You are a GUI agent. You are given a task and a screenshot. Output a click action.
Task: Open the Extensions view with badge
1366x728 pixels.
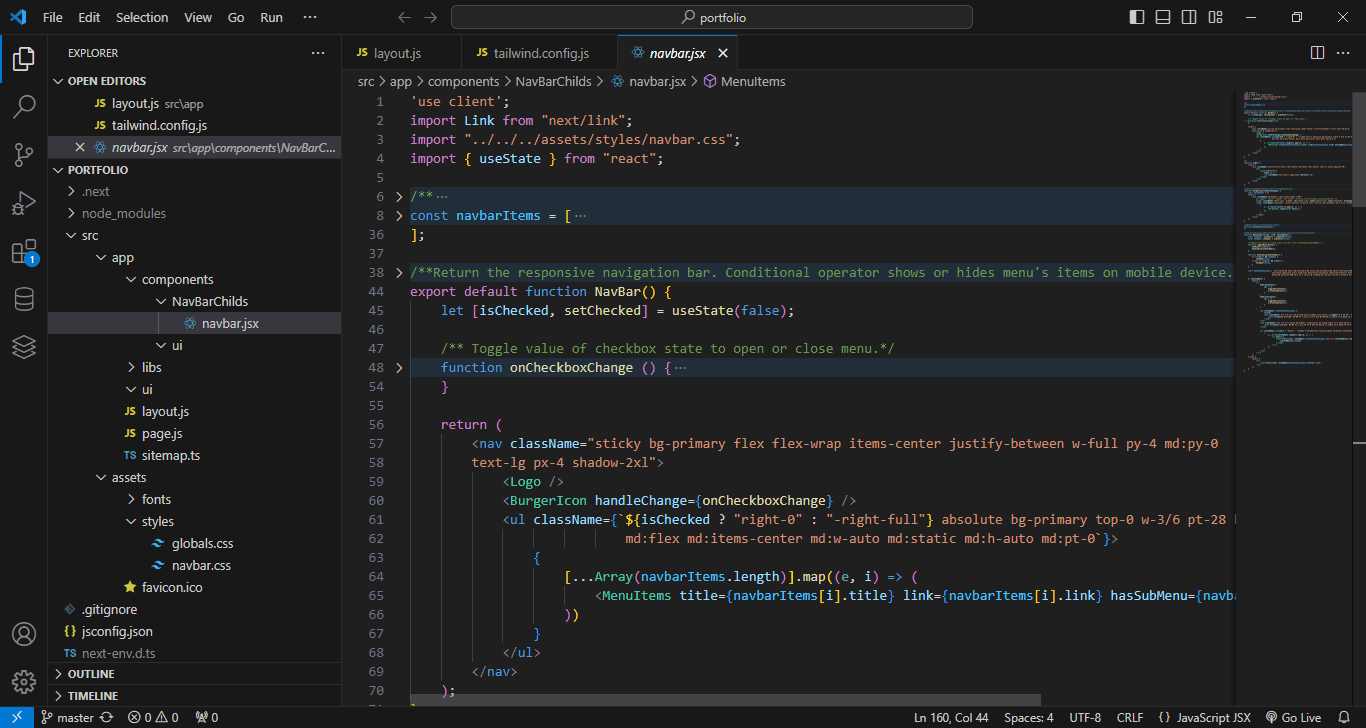coord(24,251)
